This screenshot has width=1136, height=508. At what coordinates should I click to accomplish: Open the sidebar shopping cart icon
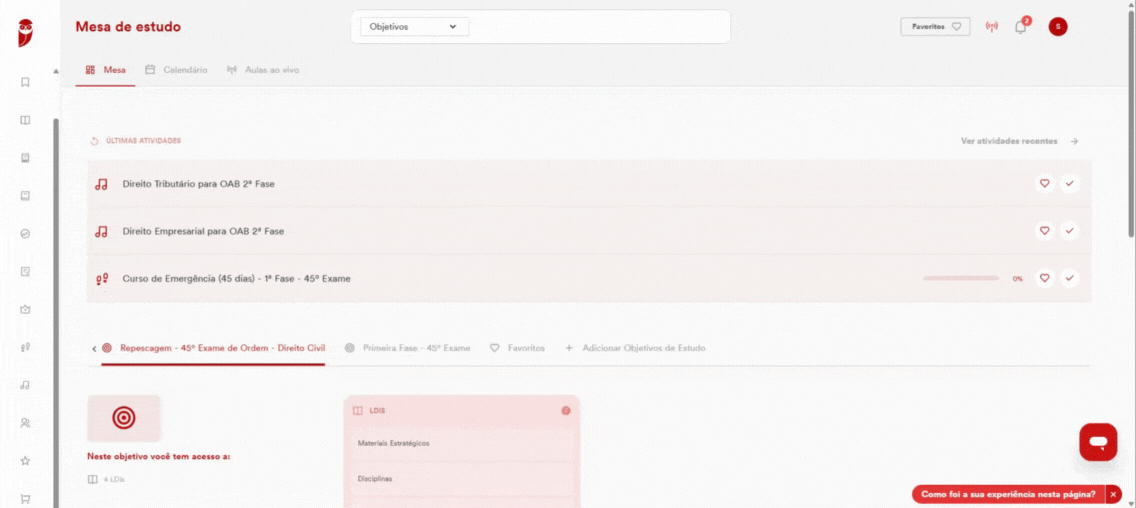tap(25, 499)
